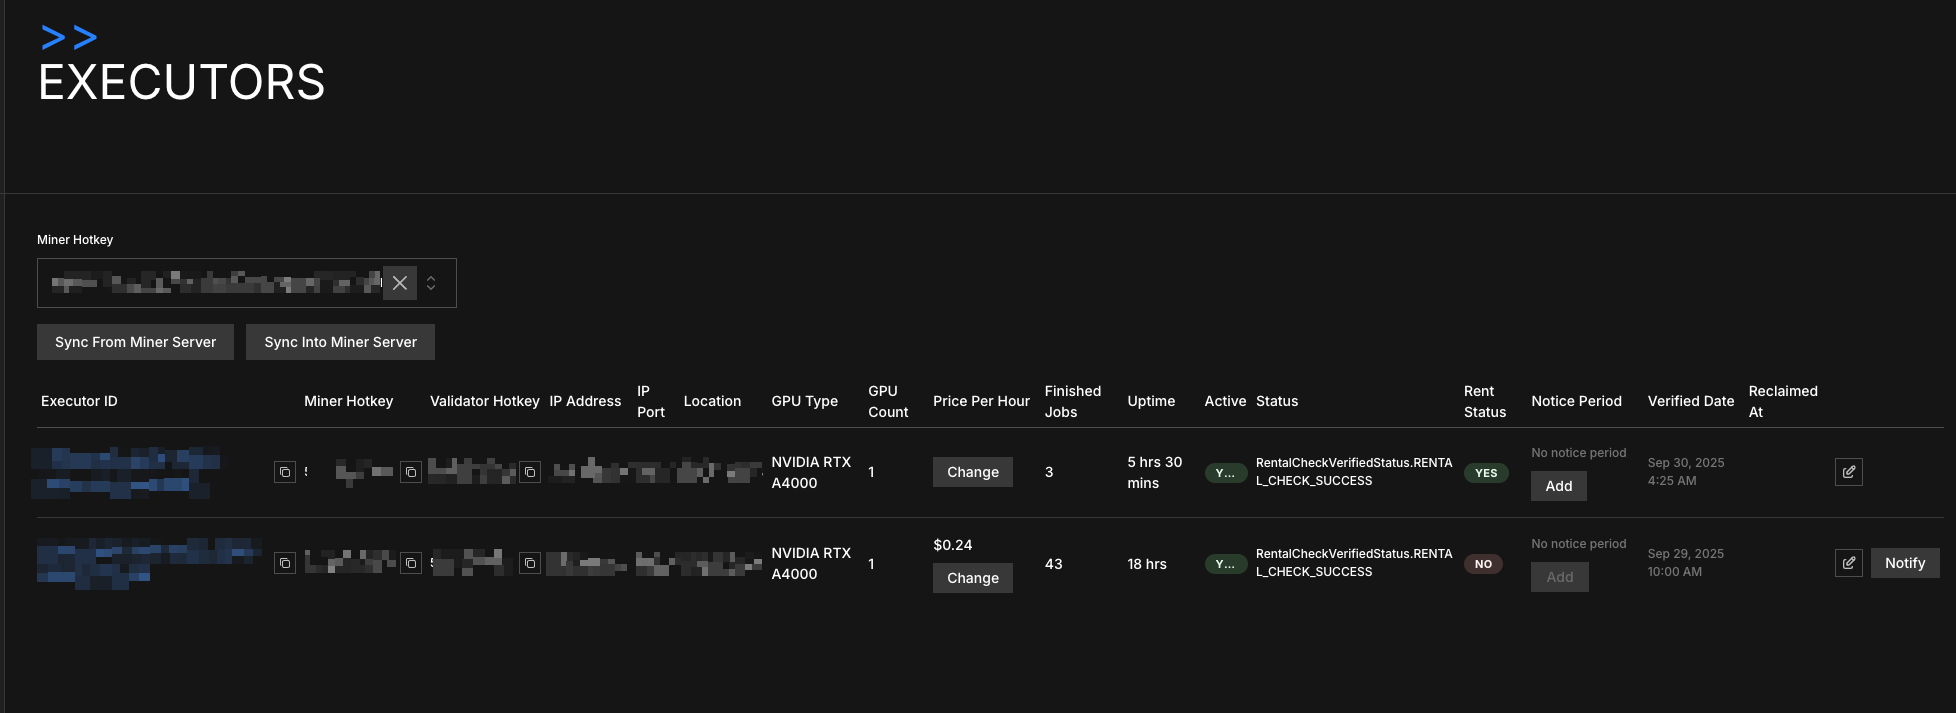Expand the Miner Hotkey selector arrows
Viewport: 1956px width, 713px height.
click(x=431, y=283)
